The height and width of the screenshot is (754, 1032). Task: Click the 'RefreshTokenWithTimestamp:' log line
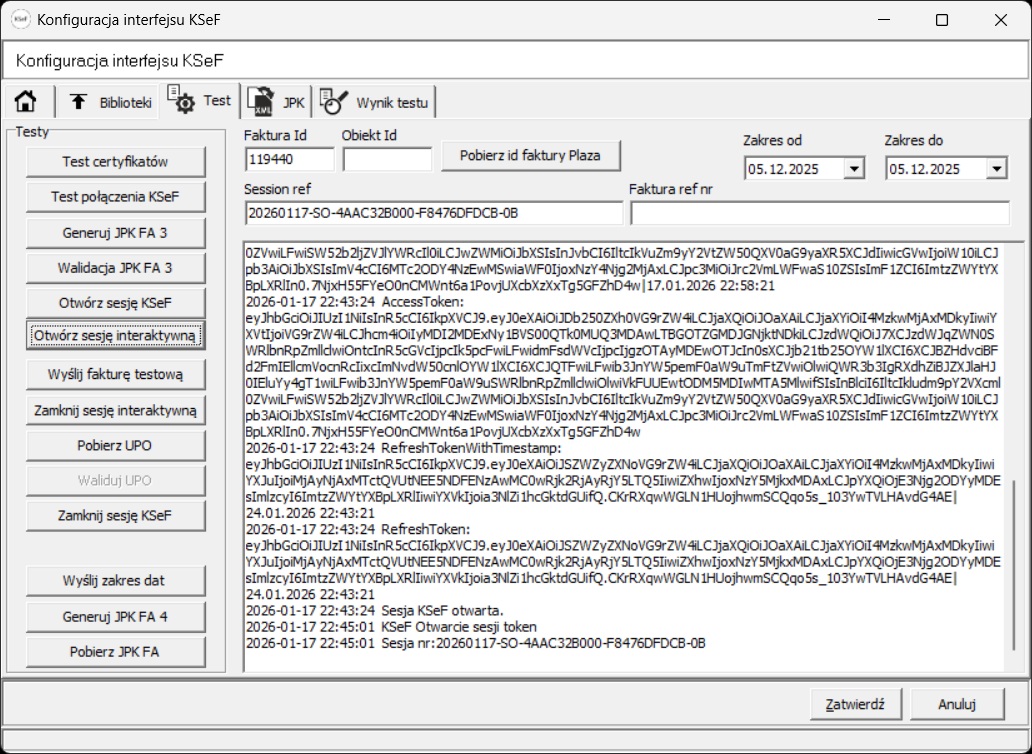(403, 448)
